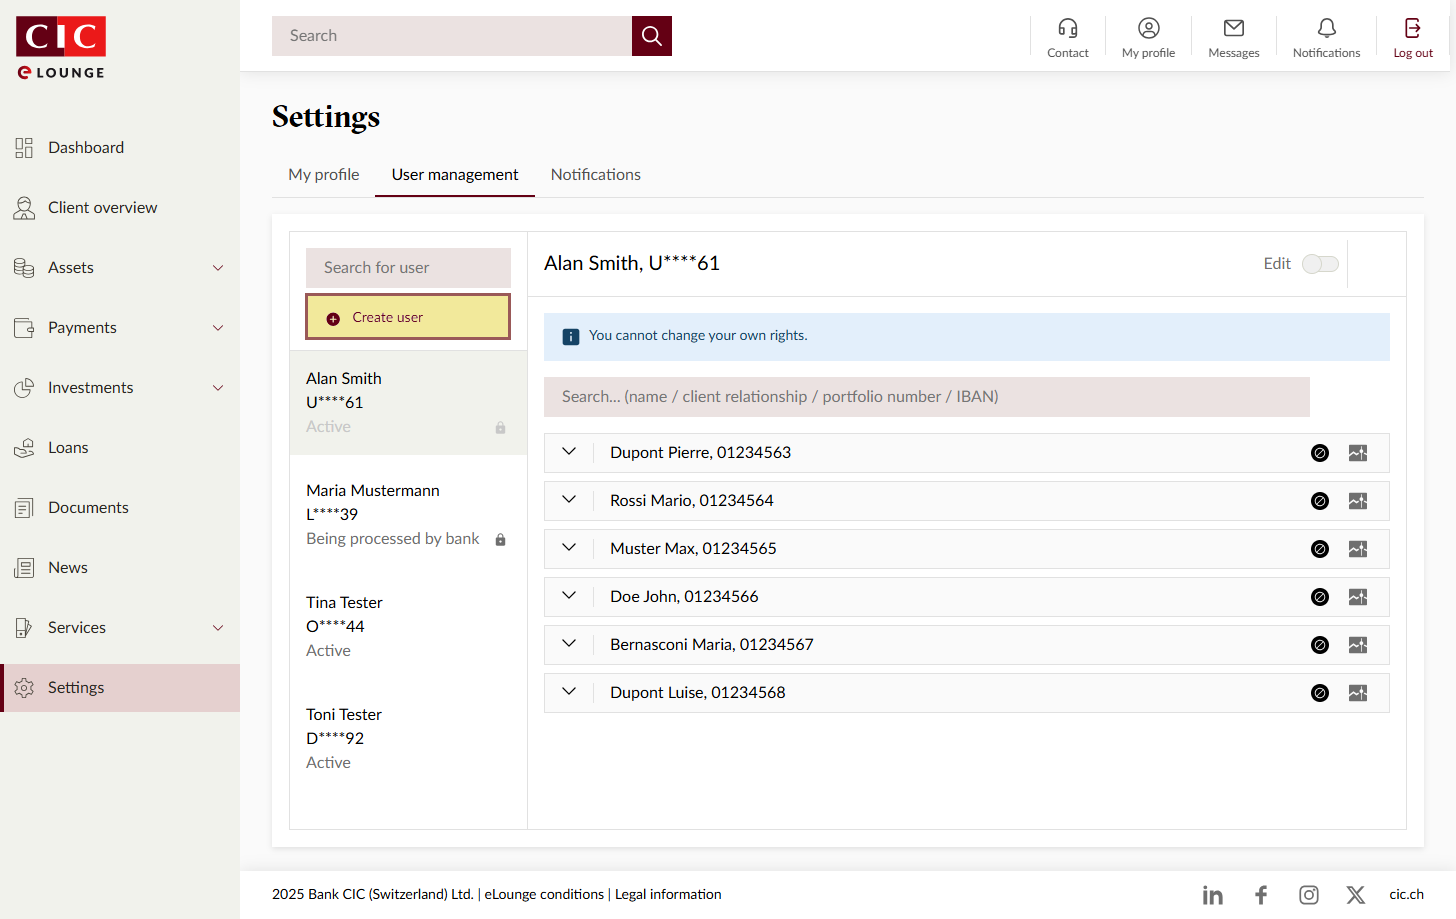Click blocked-rights icon for Rossi Mario

(1319, 501)
